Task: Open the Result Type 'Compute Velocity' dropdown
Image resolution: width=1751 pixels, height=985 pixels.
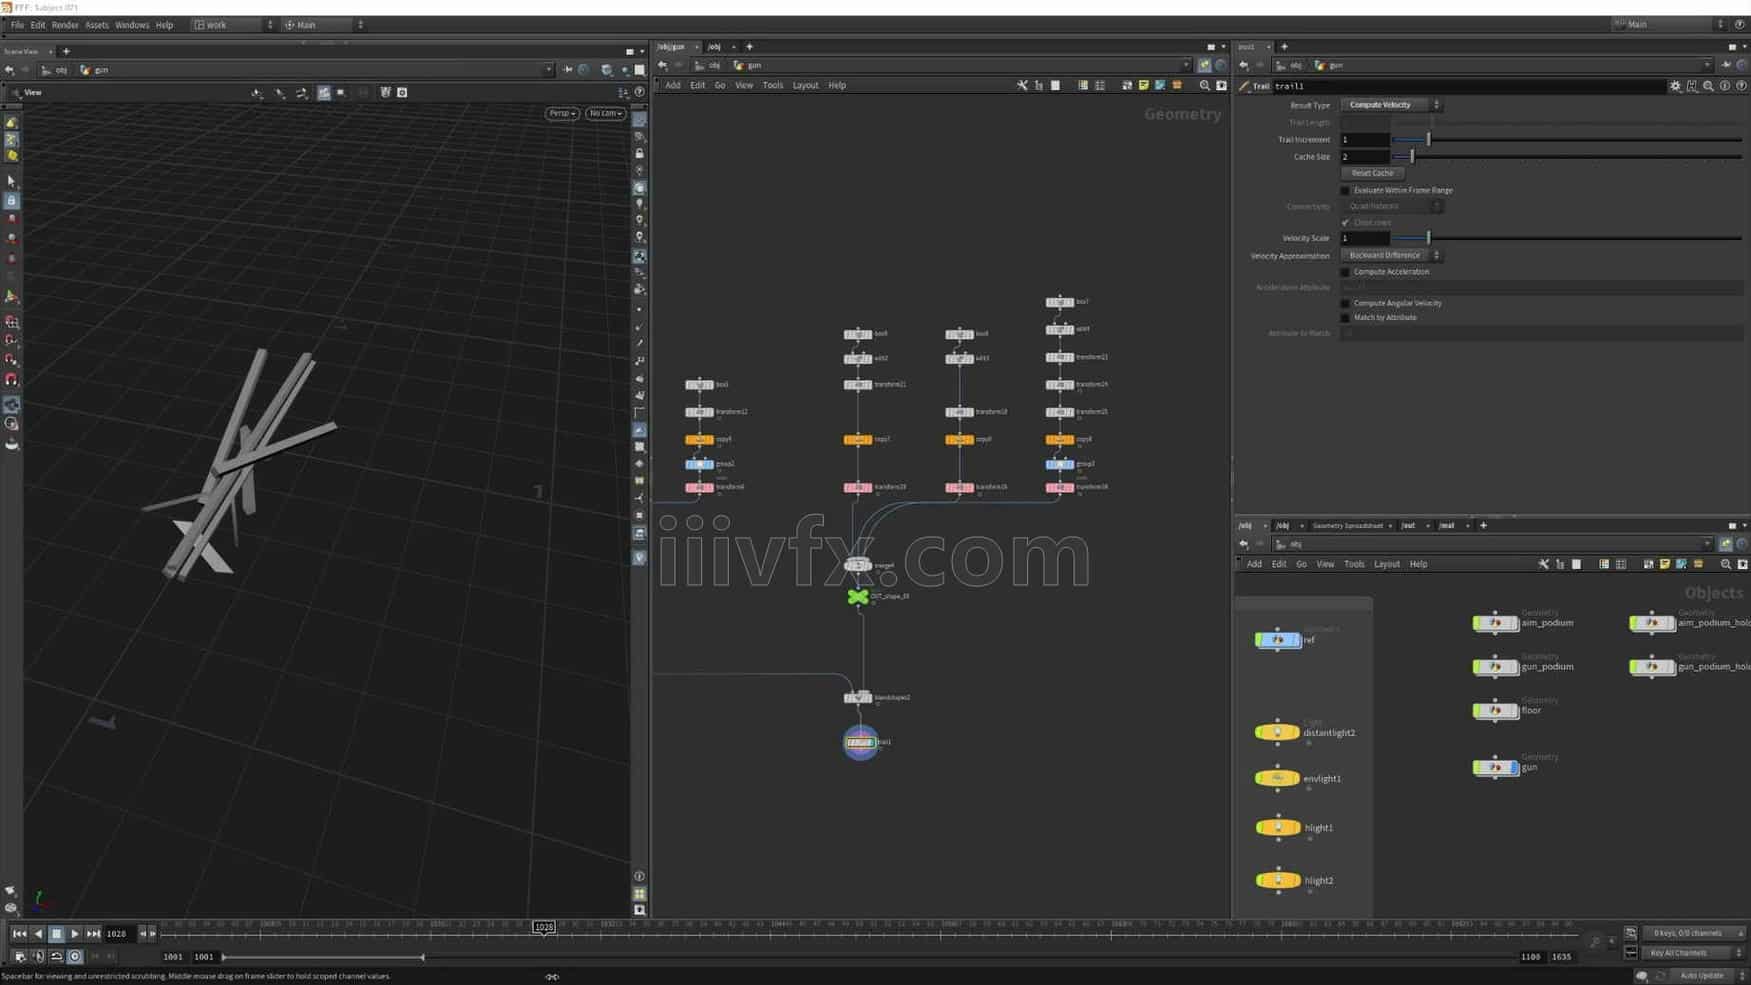Action: tap(1391, 105)
